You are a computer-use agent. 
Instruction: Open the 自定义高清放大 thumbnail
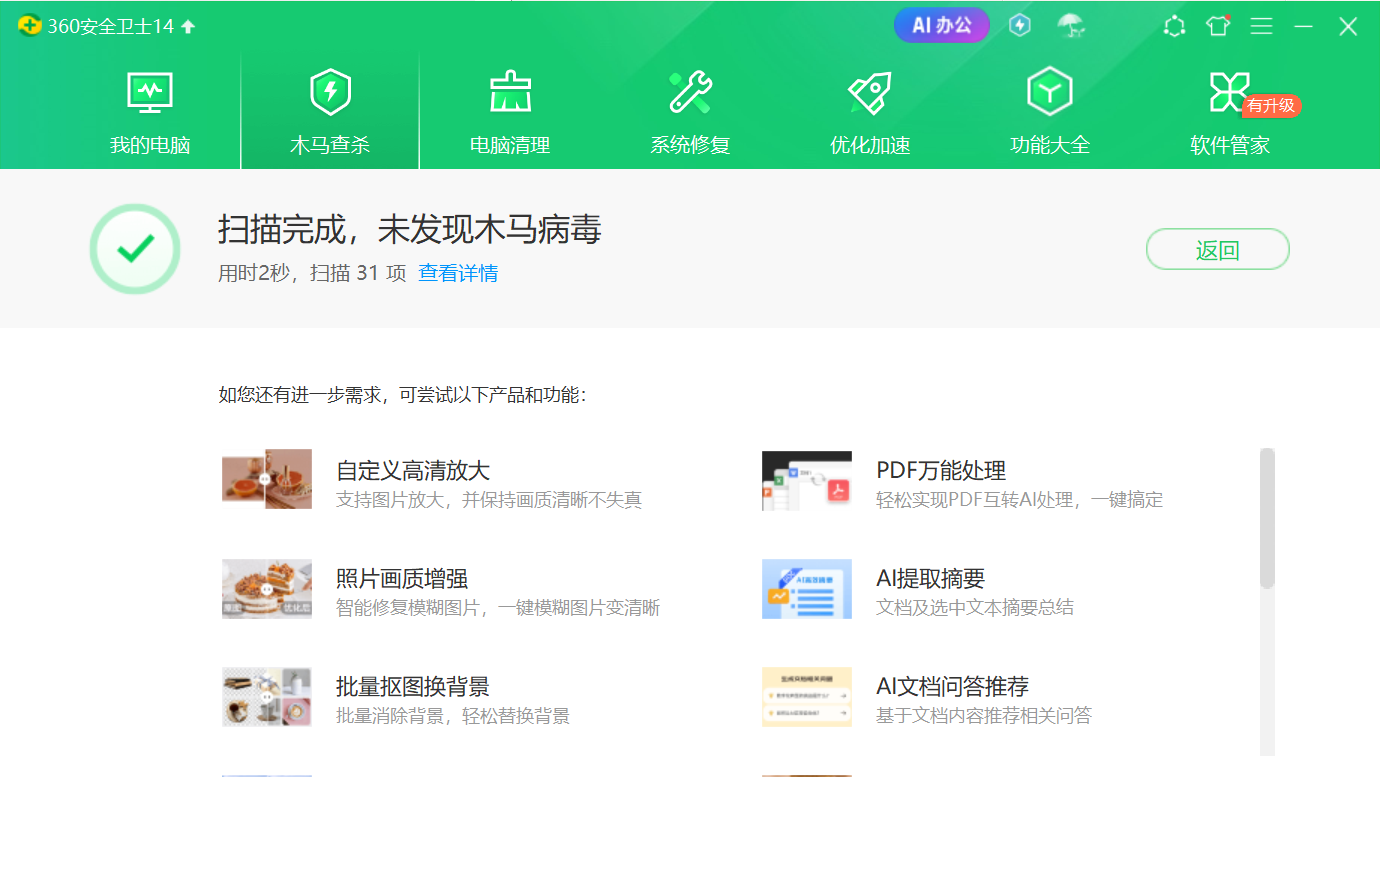[267, 479]
